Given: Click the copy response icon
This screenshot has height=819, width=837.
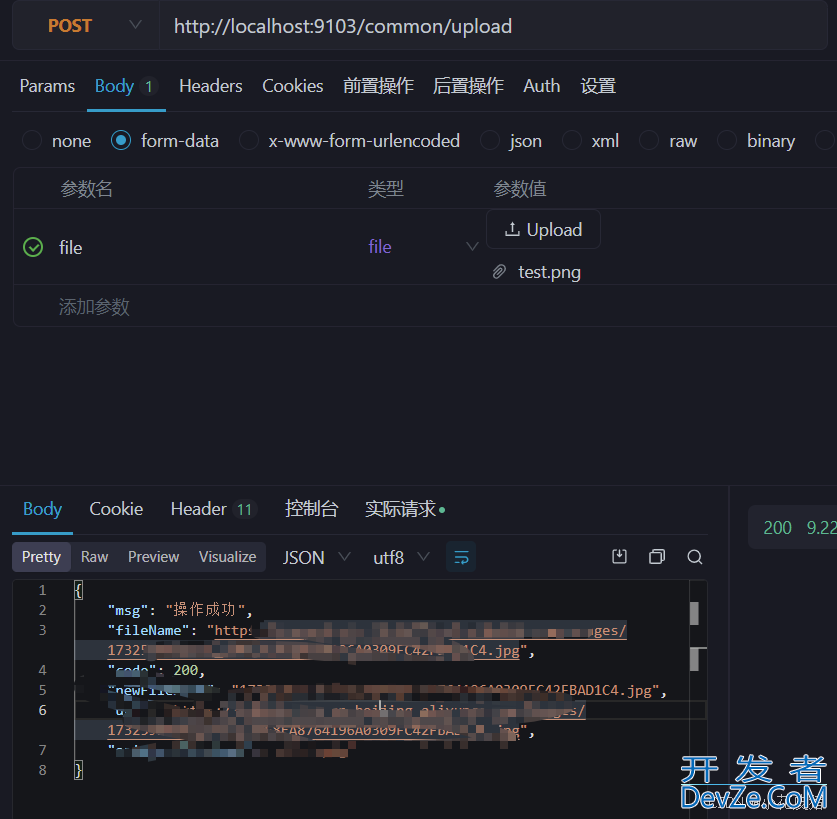Looking at the screenshot, I should point(657,557).
